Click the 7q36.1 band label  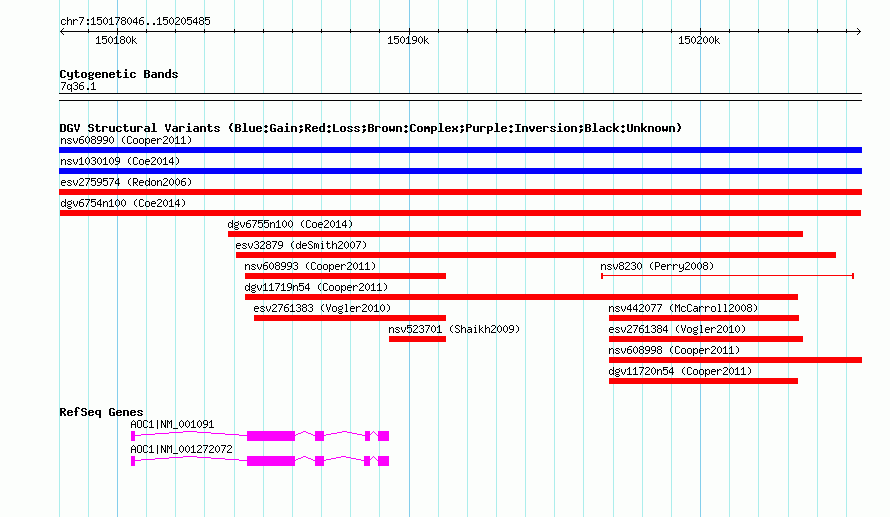click(x=78, y=86)
